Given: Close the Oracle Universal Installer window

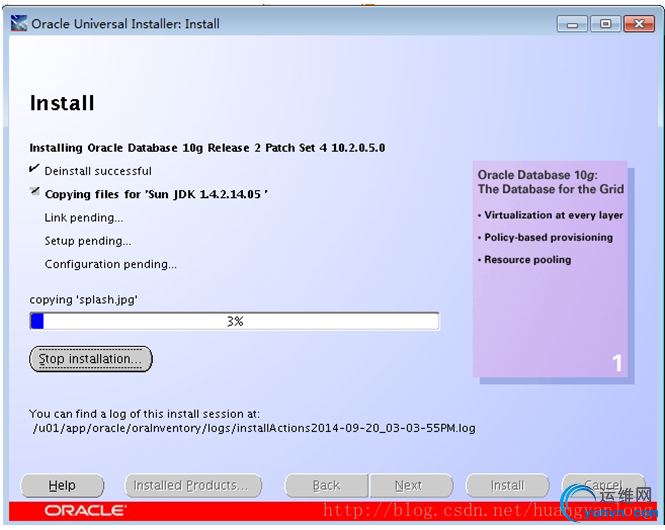Looking at the screenshot, I should [x=640, y=24].
